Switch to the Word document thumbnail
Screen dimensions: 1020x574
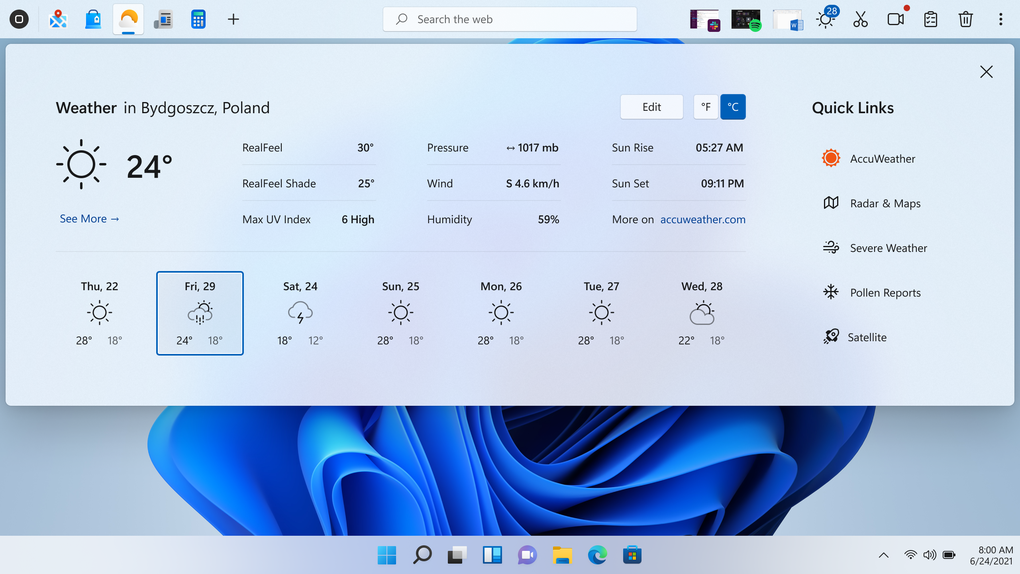(788, 20)
